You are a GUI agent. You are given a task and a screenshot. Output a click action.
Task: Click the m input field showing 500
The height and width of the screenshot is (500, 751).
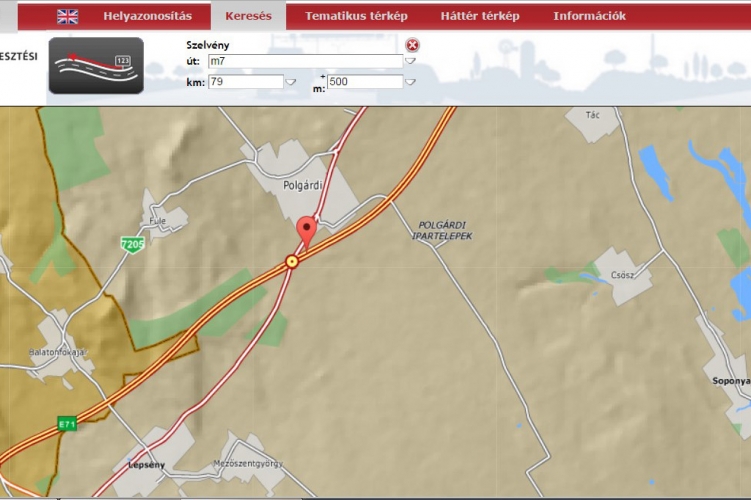(364, 82)
